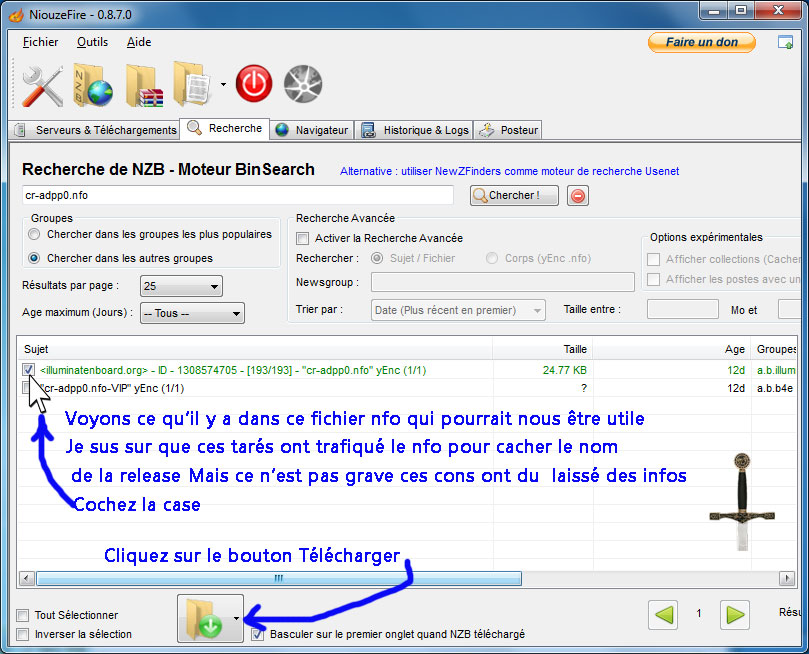Select the Corps (yEnc .nfo) radio option
This screenshot has width=809, height=654.
pyautogui.click(x=492, y=258)
